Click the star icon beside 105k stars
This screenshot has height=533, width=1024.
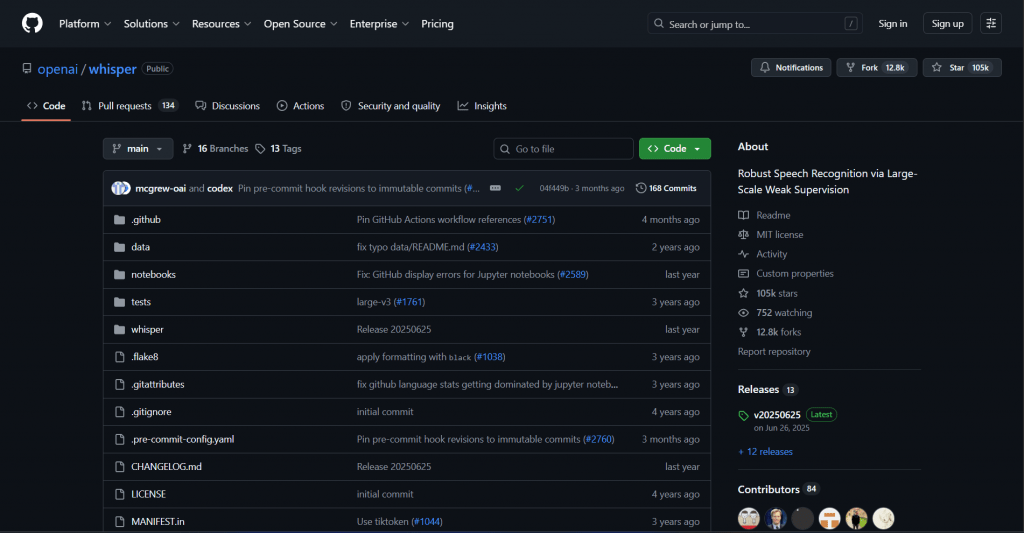click(743, 293)
